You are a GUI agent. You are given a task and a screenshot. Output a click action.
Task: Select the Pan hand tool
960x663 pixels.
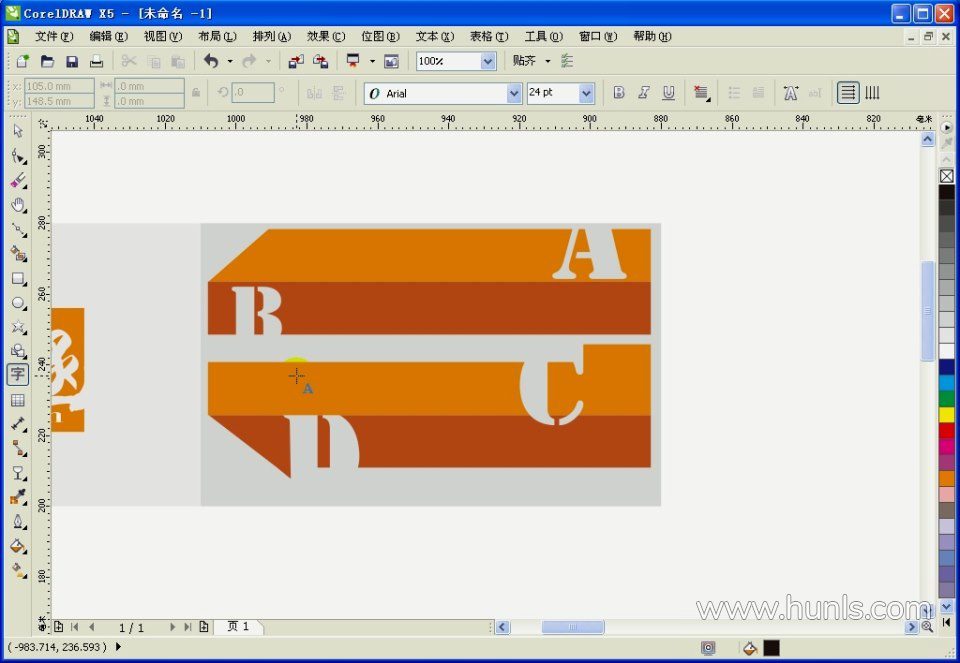18,205
